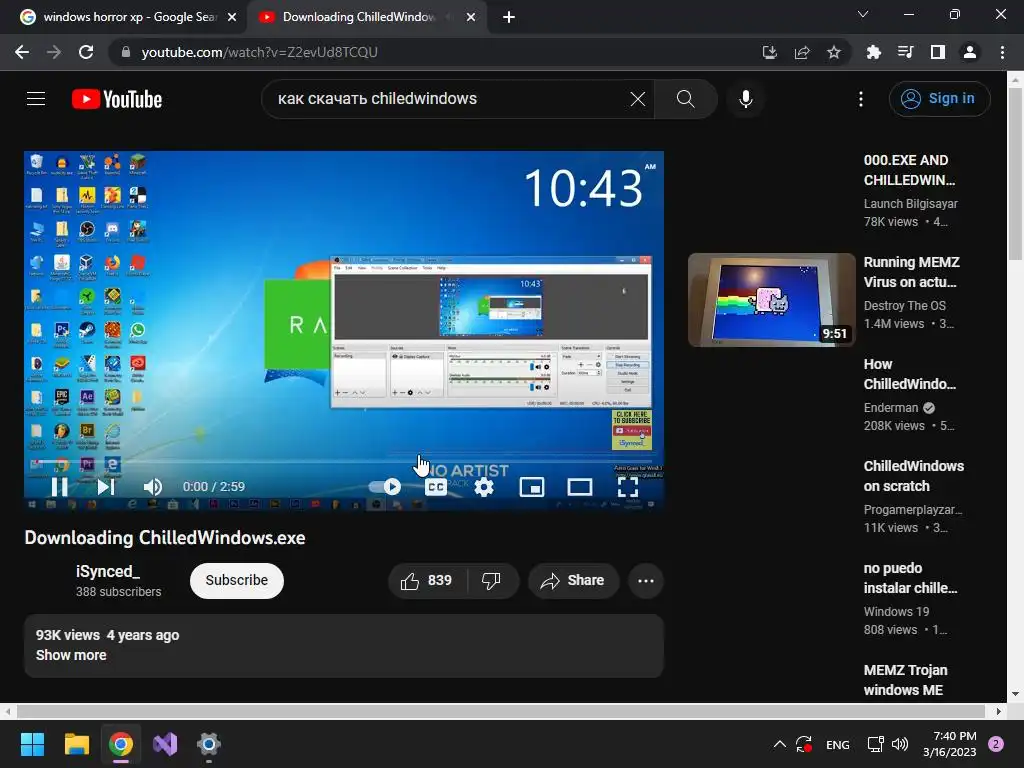Toggle the autoplay switch
This screenshot has height=768, width=1024.
pos(385,487)
